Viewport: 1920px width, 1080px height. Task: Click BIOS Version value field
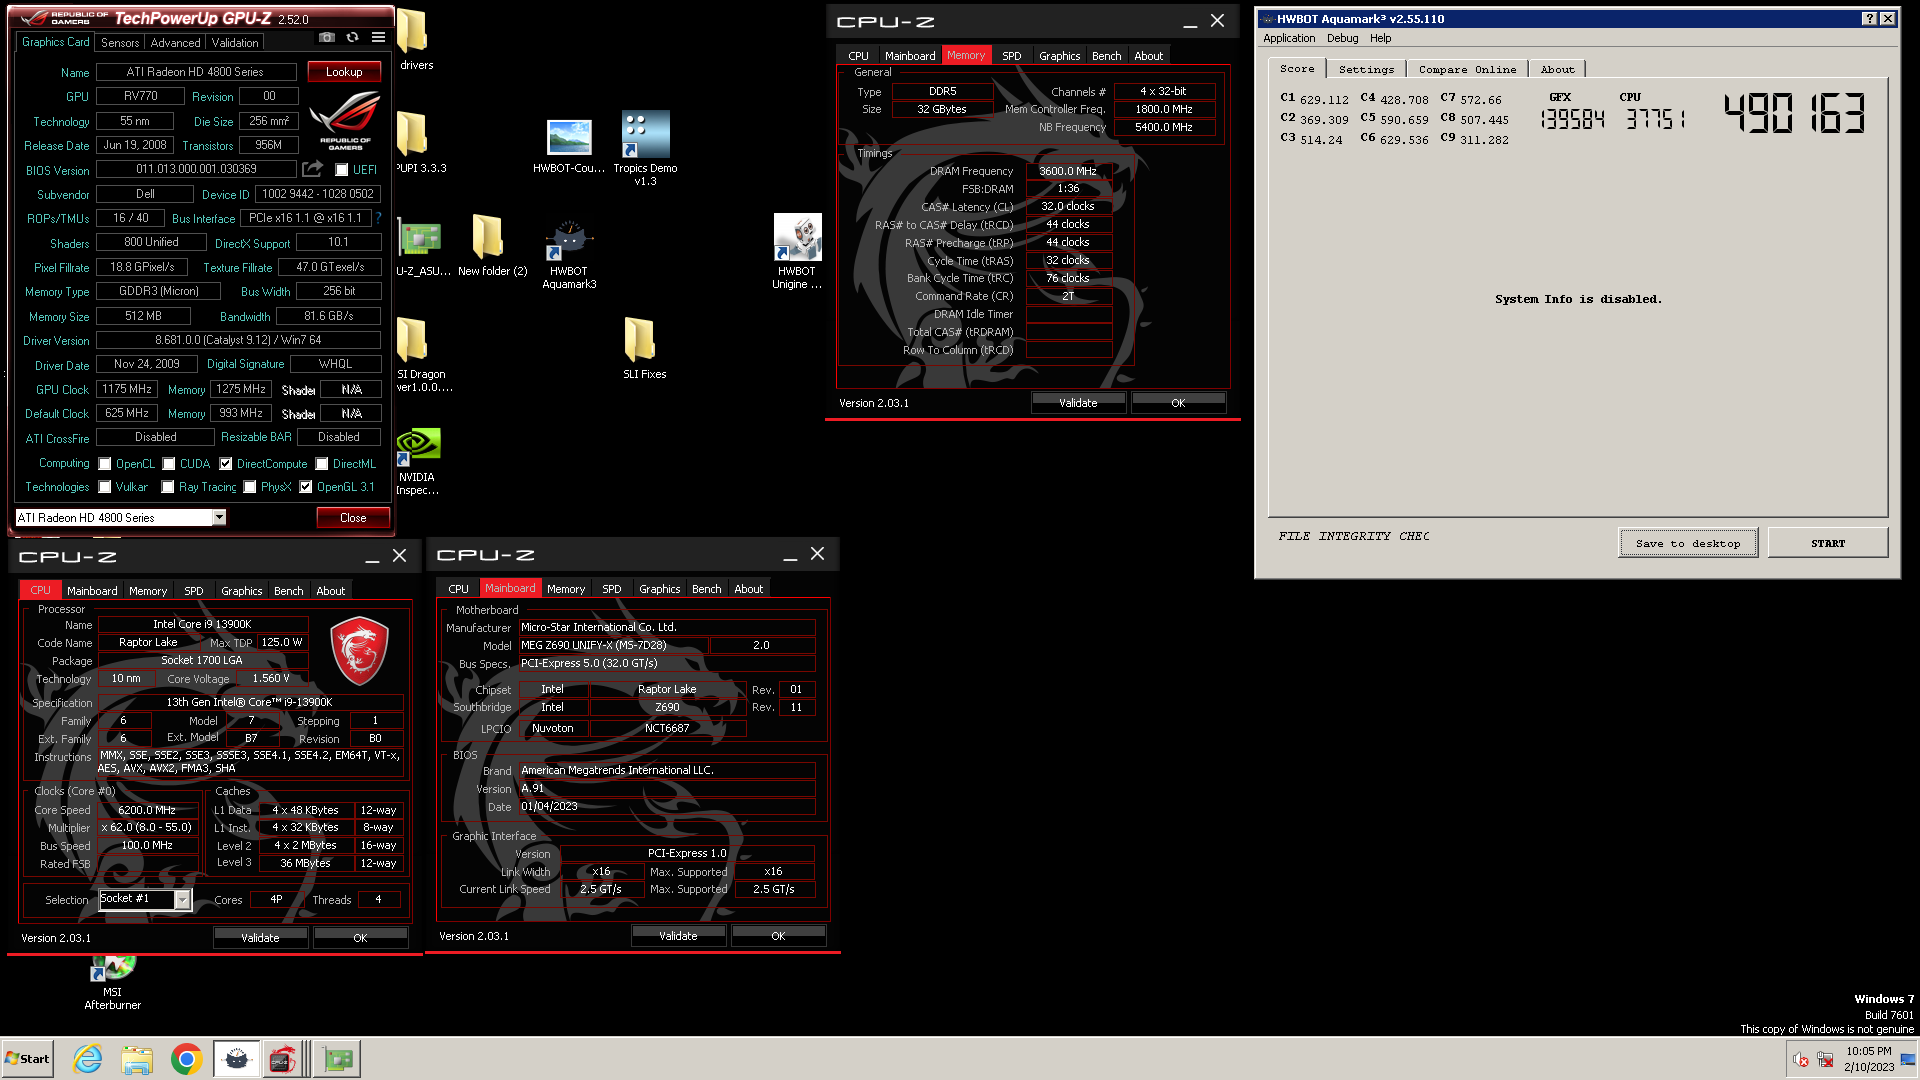pyautogui.click(x=196, y=169)
